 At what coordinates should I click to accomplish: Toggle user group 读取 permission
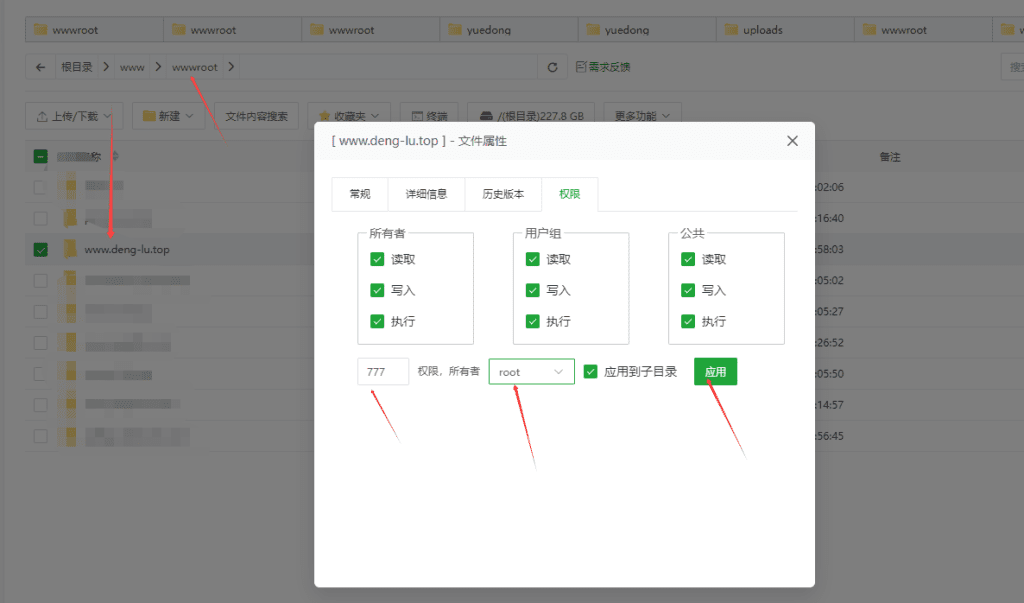pos(532,259)
